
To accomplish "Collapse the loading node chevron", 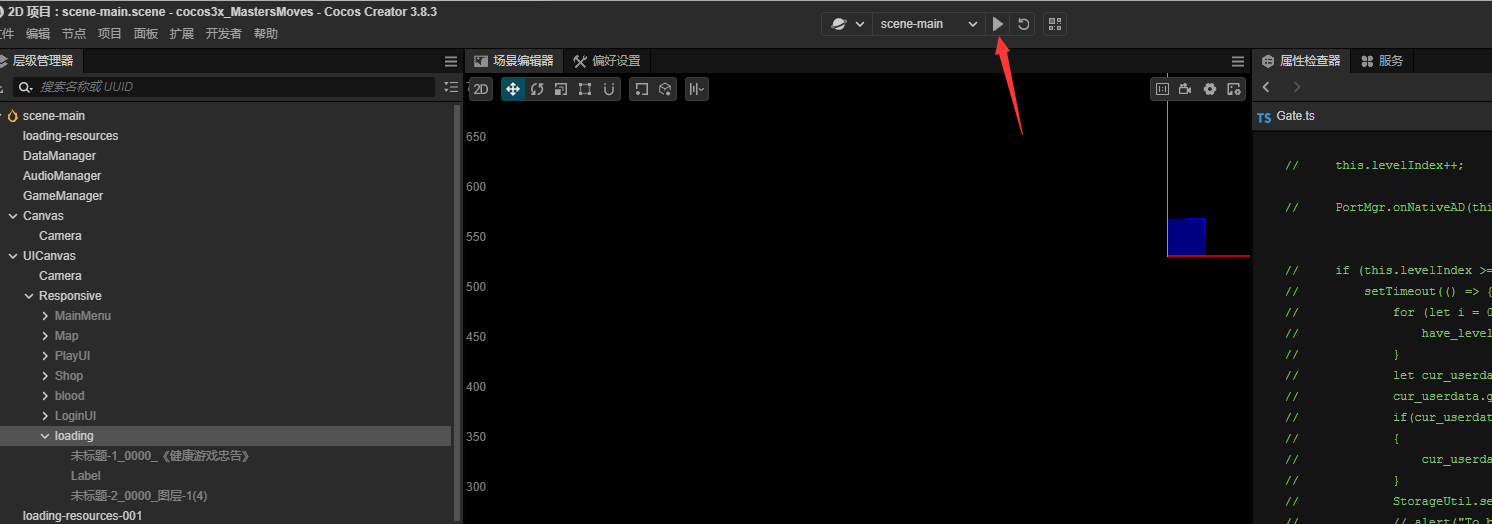I will click(45, 436).
